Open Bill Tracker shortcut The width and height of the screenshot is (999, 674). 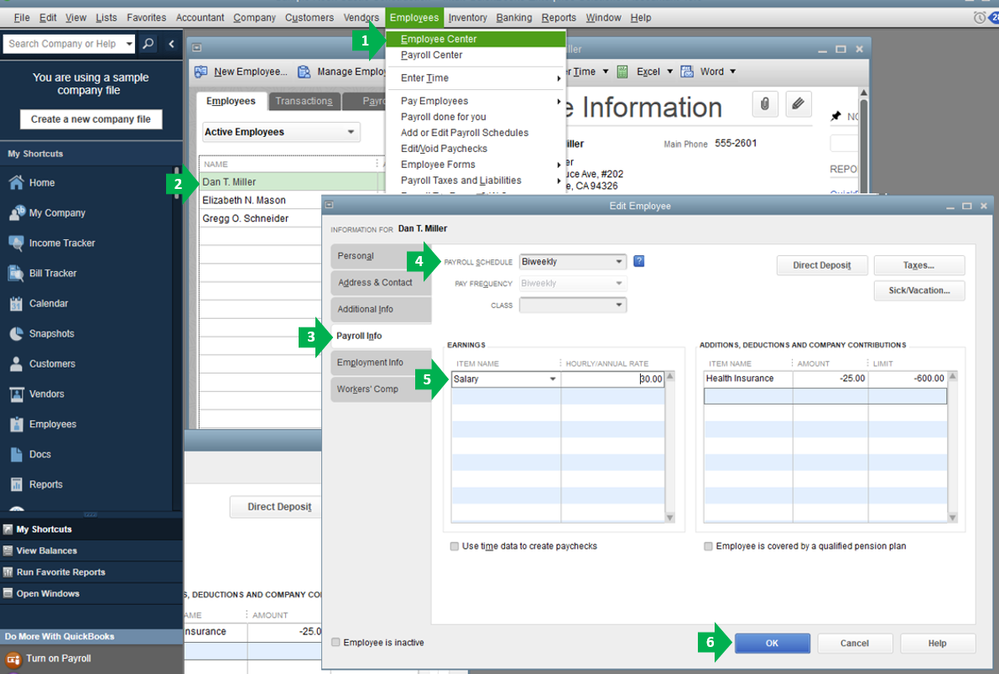[x=52, y=273]
